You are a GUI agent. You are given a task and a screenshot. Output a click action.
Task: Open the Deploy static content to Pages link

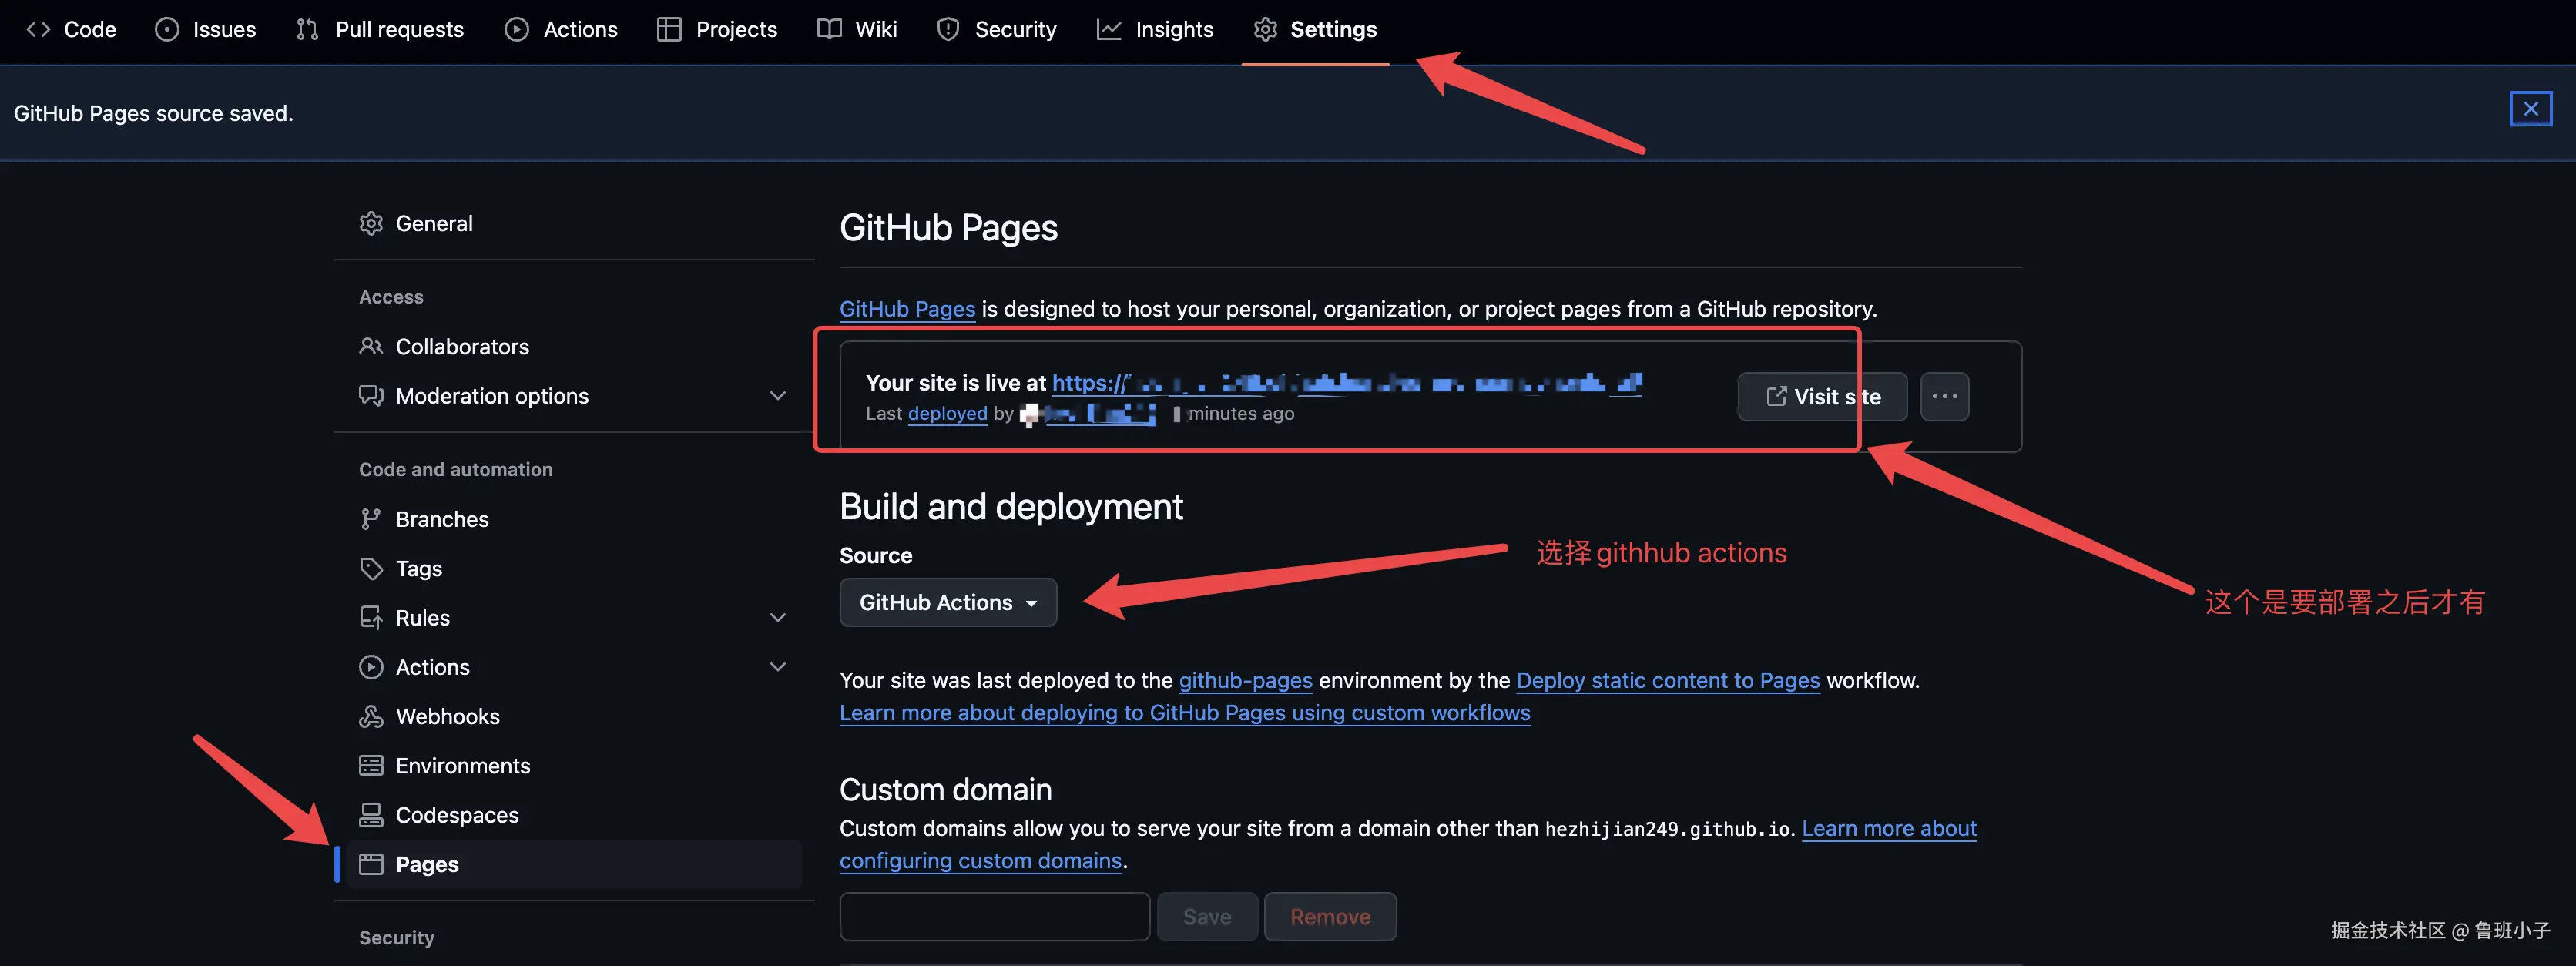1667,680
